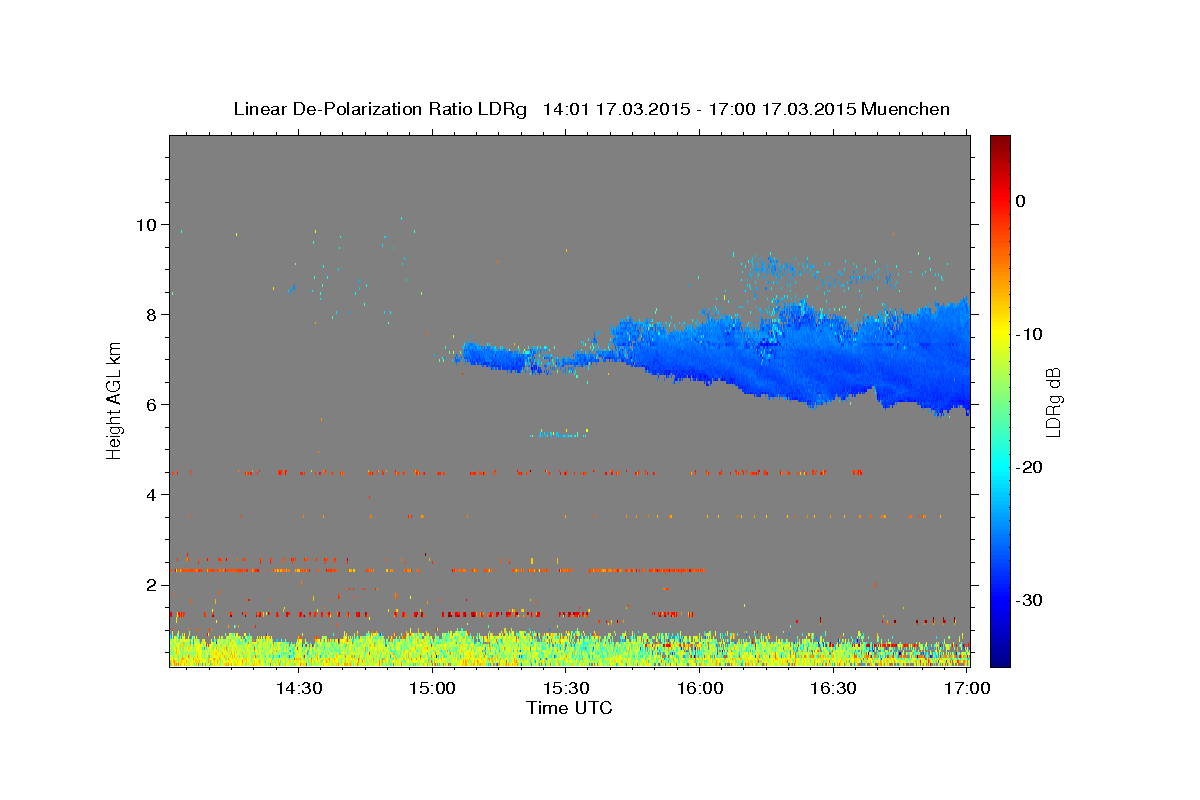Click the 14:30 time tick label
The image size is (1200, 800).
[298, 688]
